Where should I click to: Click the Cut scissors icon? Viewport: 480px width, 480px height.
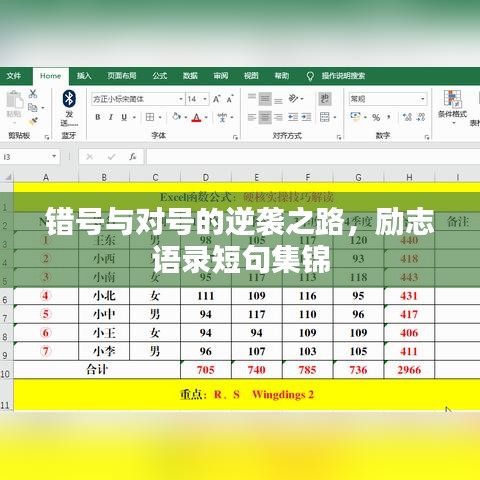click(33, 94)
